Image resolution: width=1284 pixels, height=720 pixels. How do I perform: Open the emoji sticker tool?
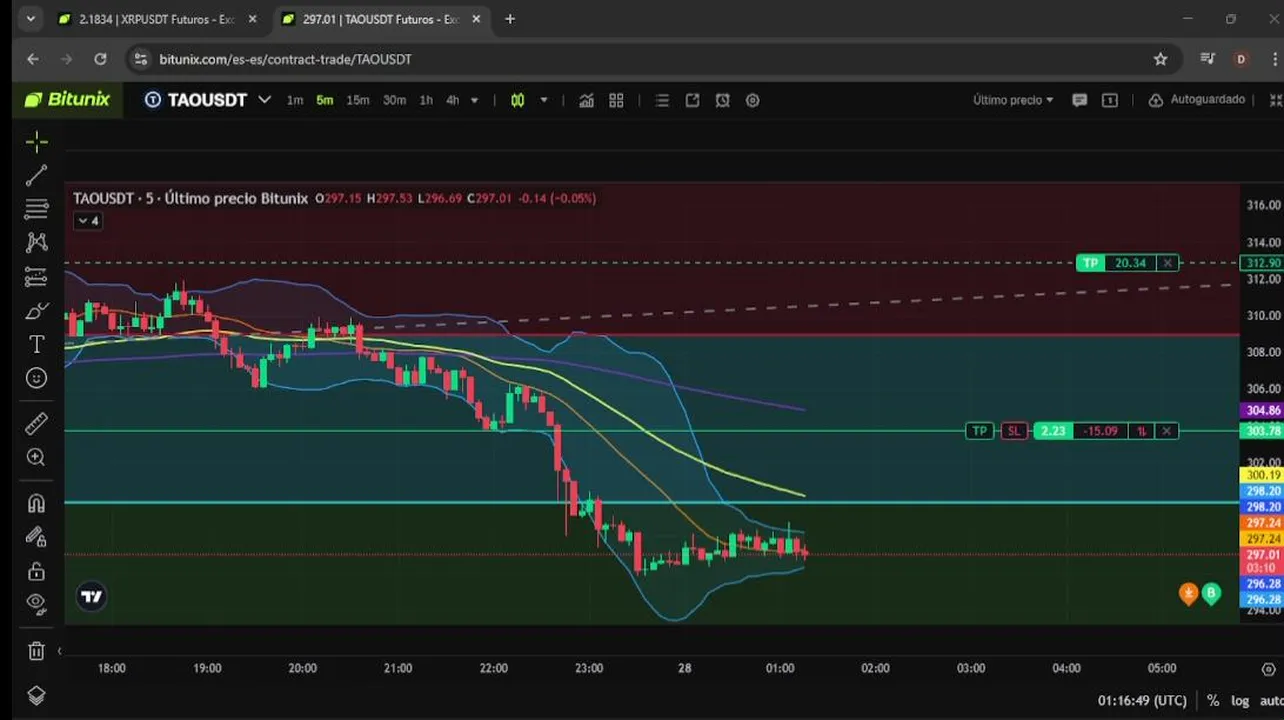pyautogui.click(x=36, y=378)
